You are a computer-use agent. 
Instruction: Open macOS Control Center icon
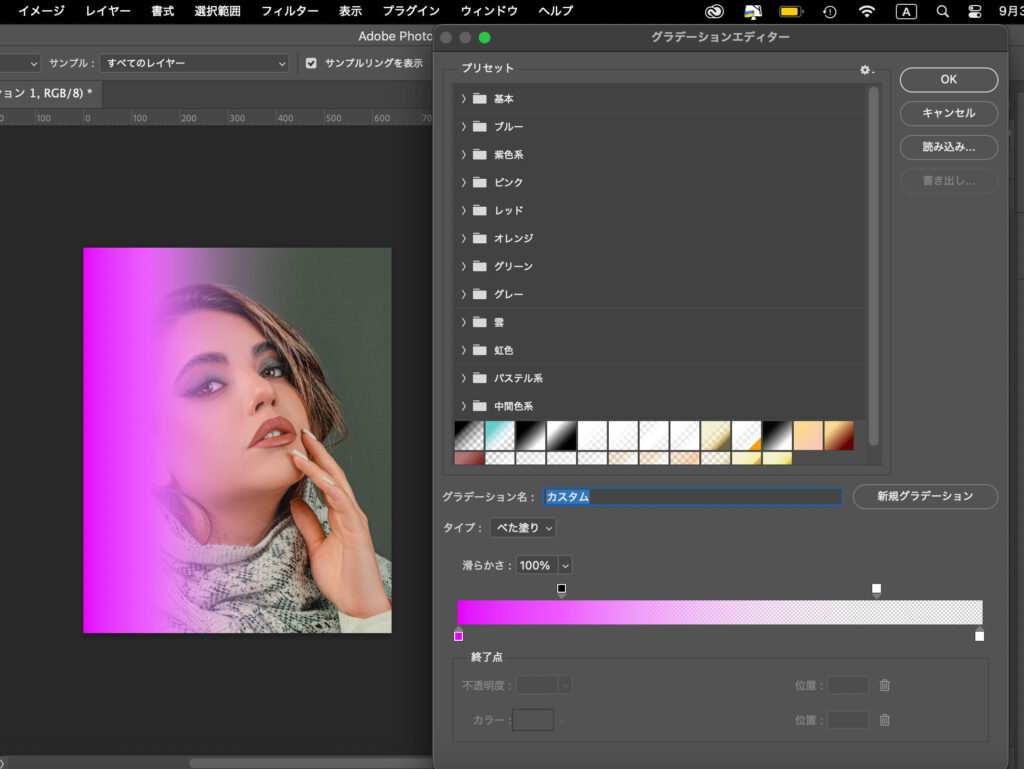pos(975,11)
